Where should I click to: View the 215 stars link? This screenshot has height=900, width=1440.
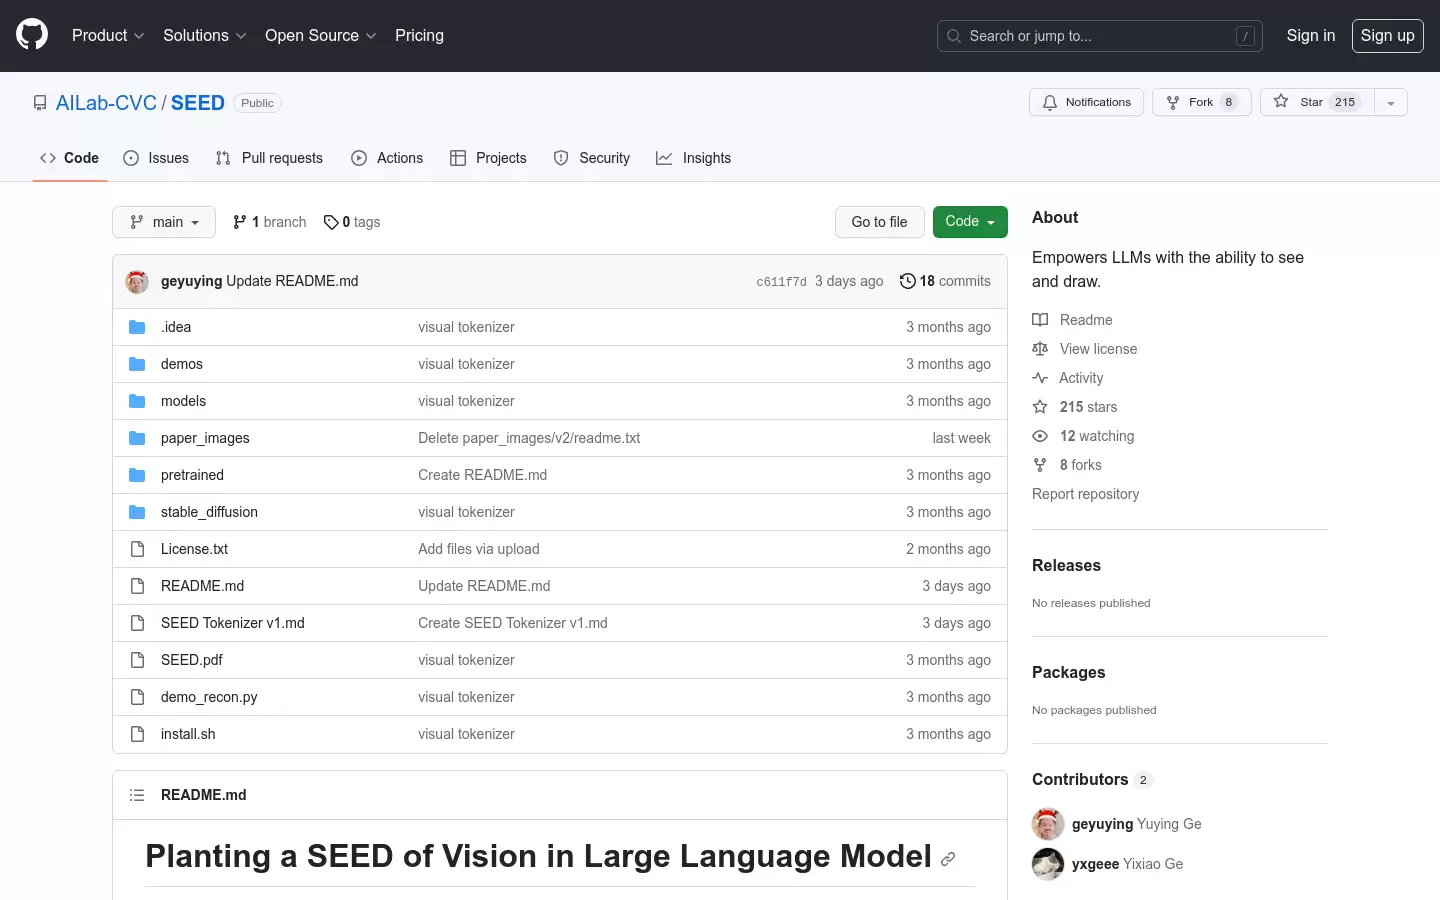click(x=1075, y=407)
